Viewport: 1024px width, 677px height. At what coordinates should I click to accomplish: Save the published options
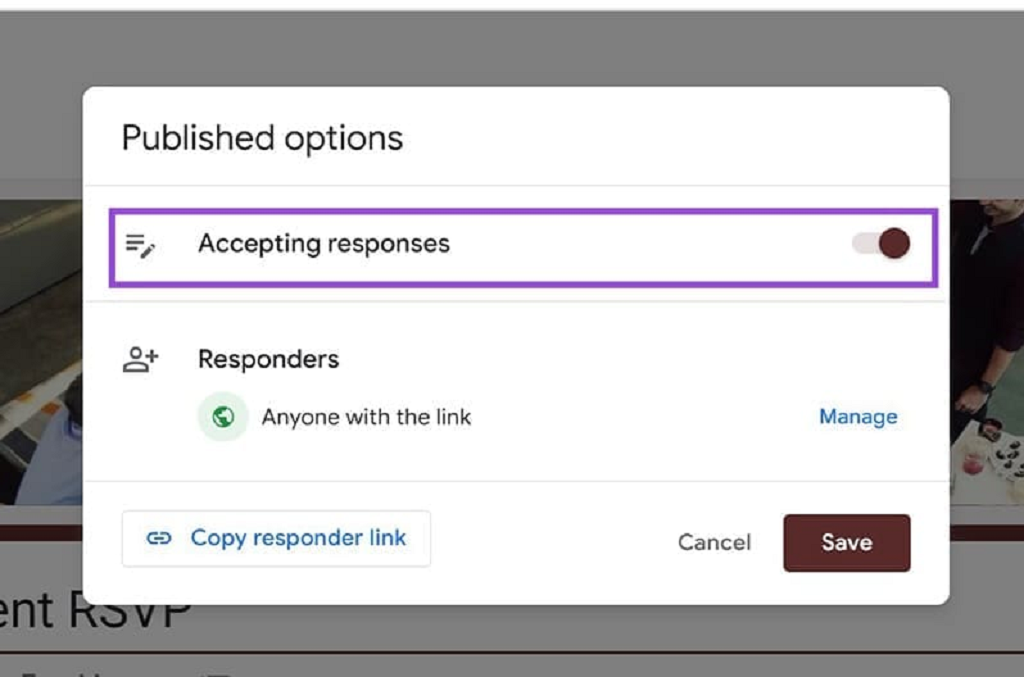click(x=846, y=542)
